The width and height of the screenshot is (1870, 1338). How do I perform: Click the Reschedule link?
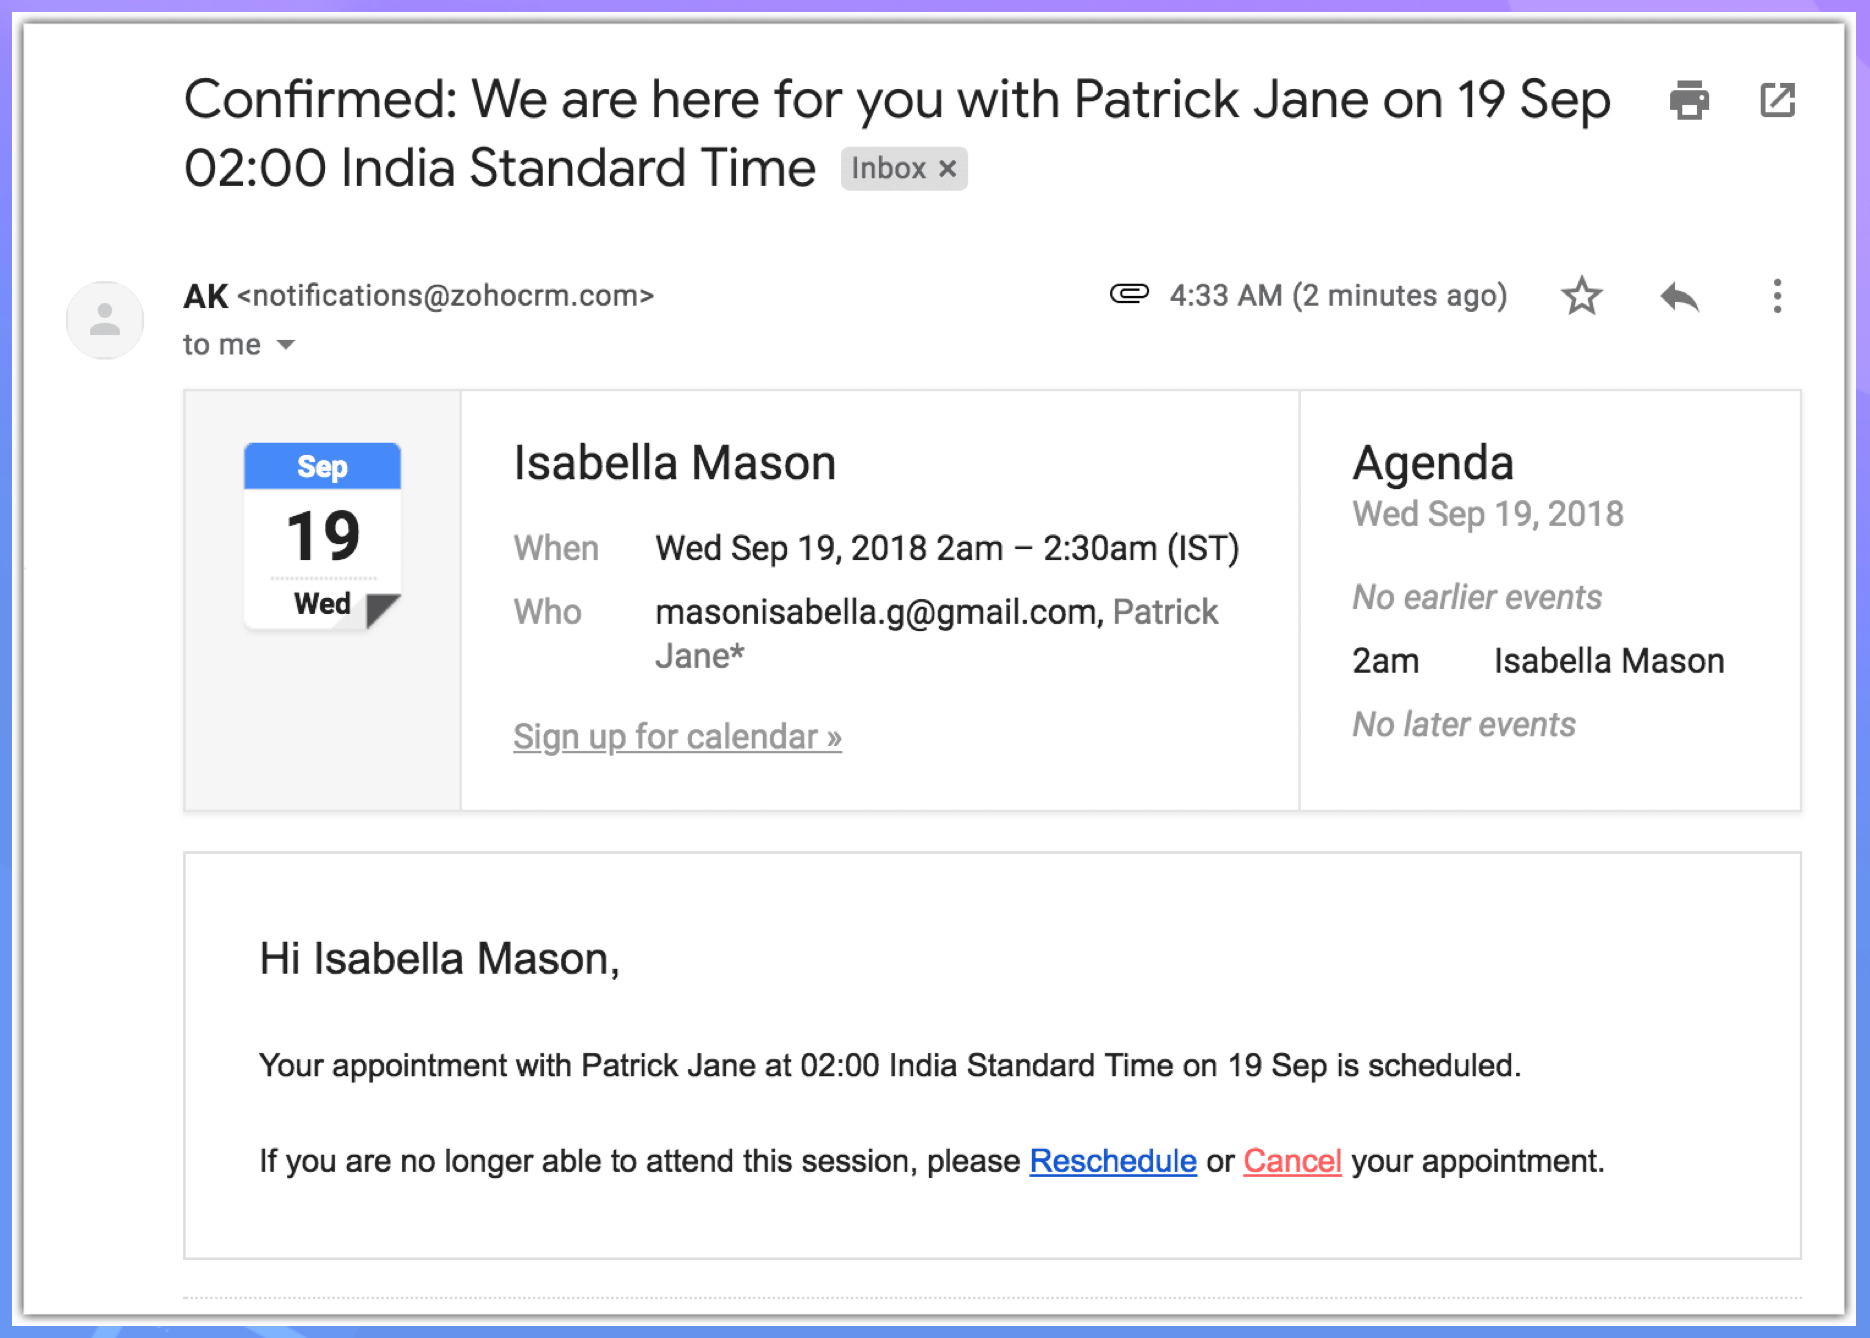click(x=1113, y=1161)
